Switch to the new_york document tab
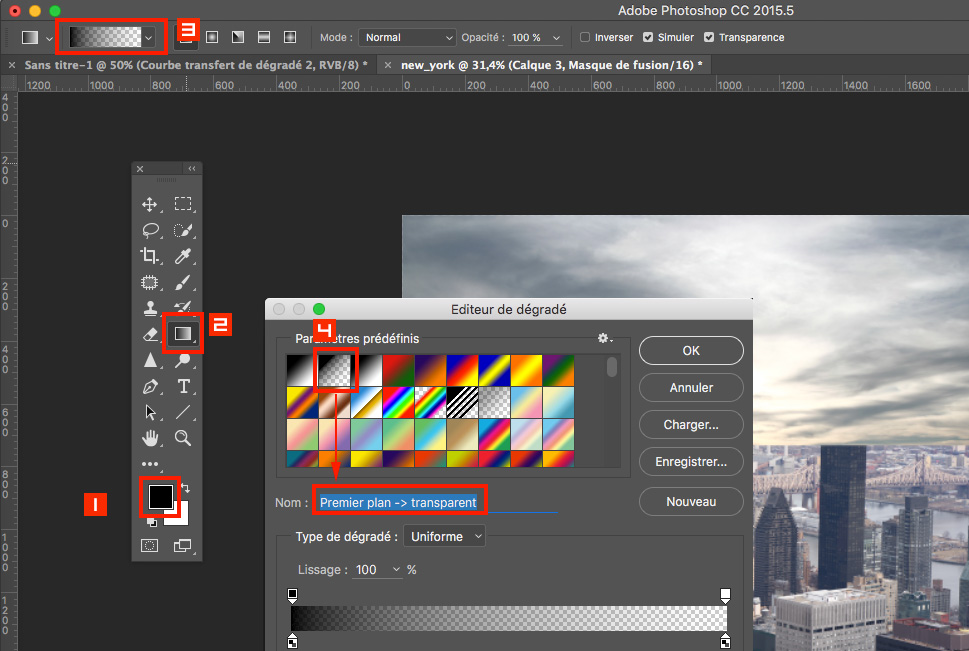The width and height of the screenshot is (969, 651). tap(551, 64)
